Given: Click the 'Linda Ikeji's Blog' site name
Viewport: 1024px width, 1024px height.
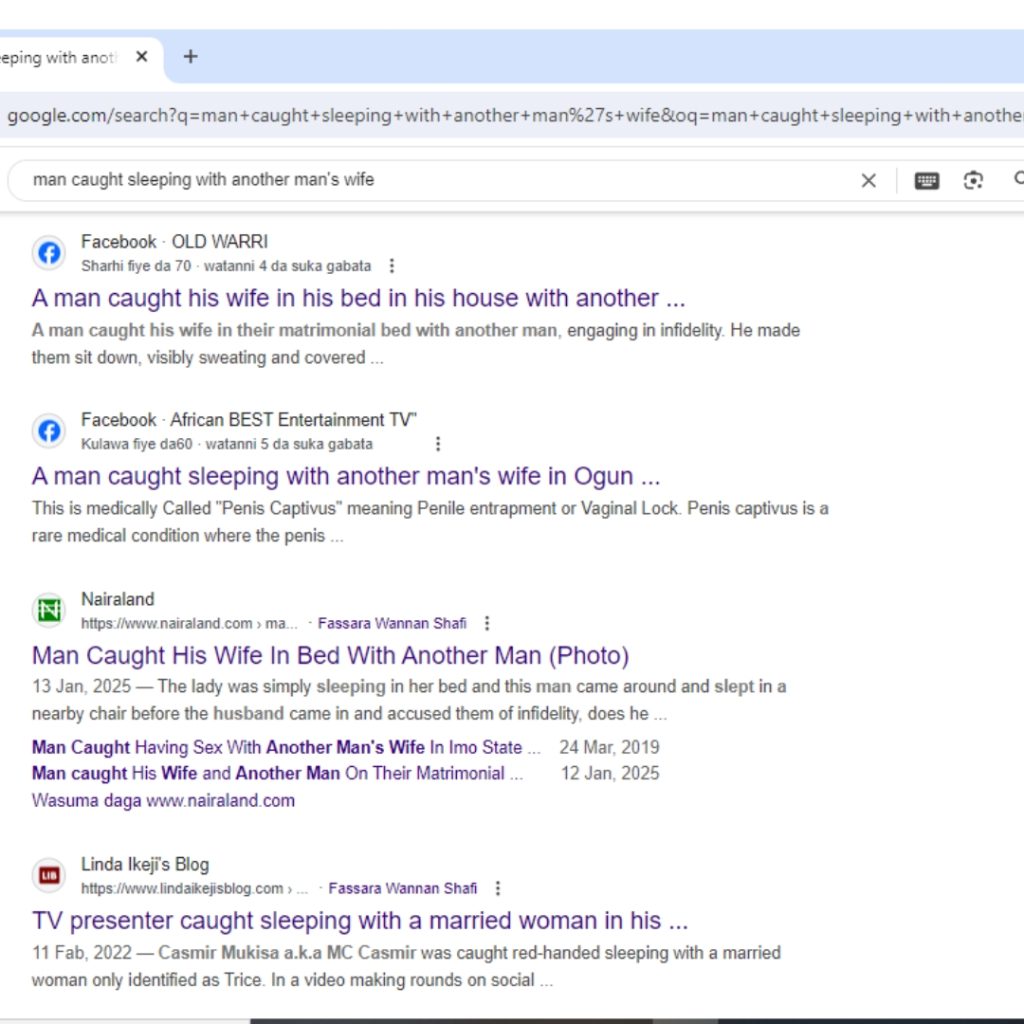Looking at the screenshot, I should click(x=145, y=864).
